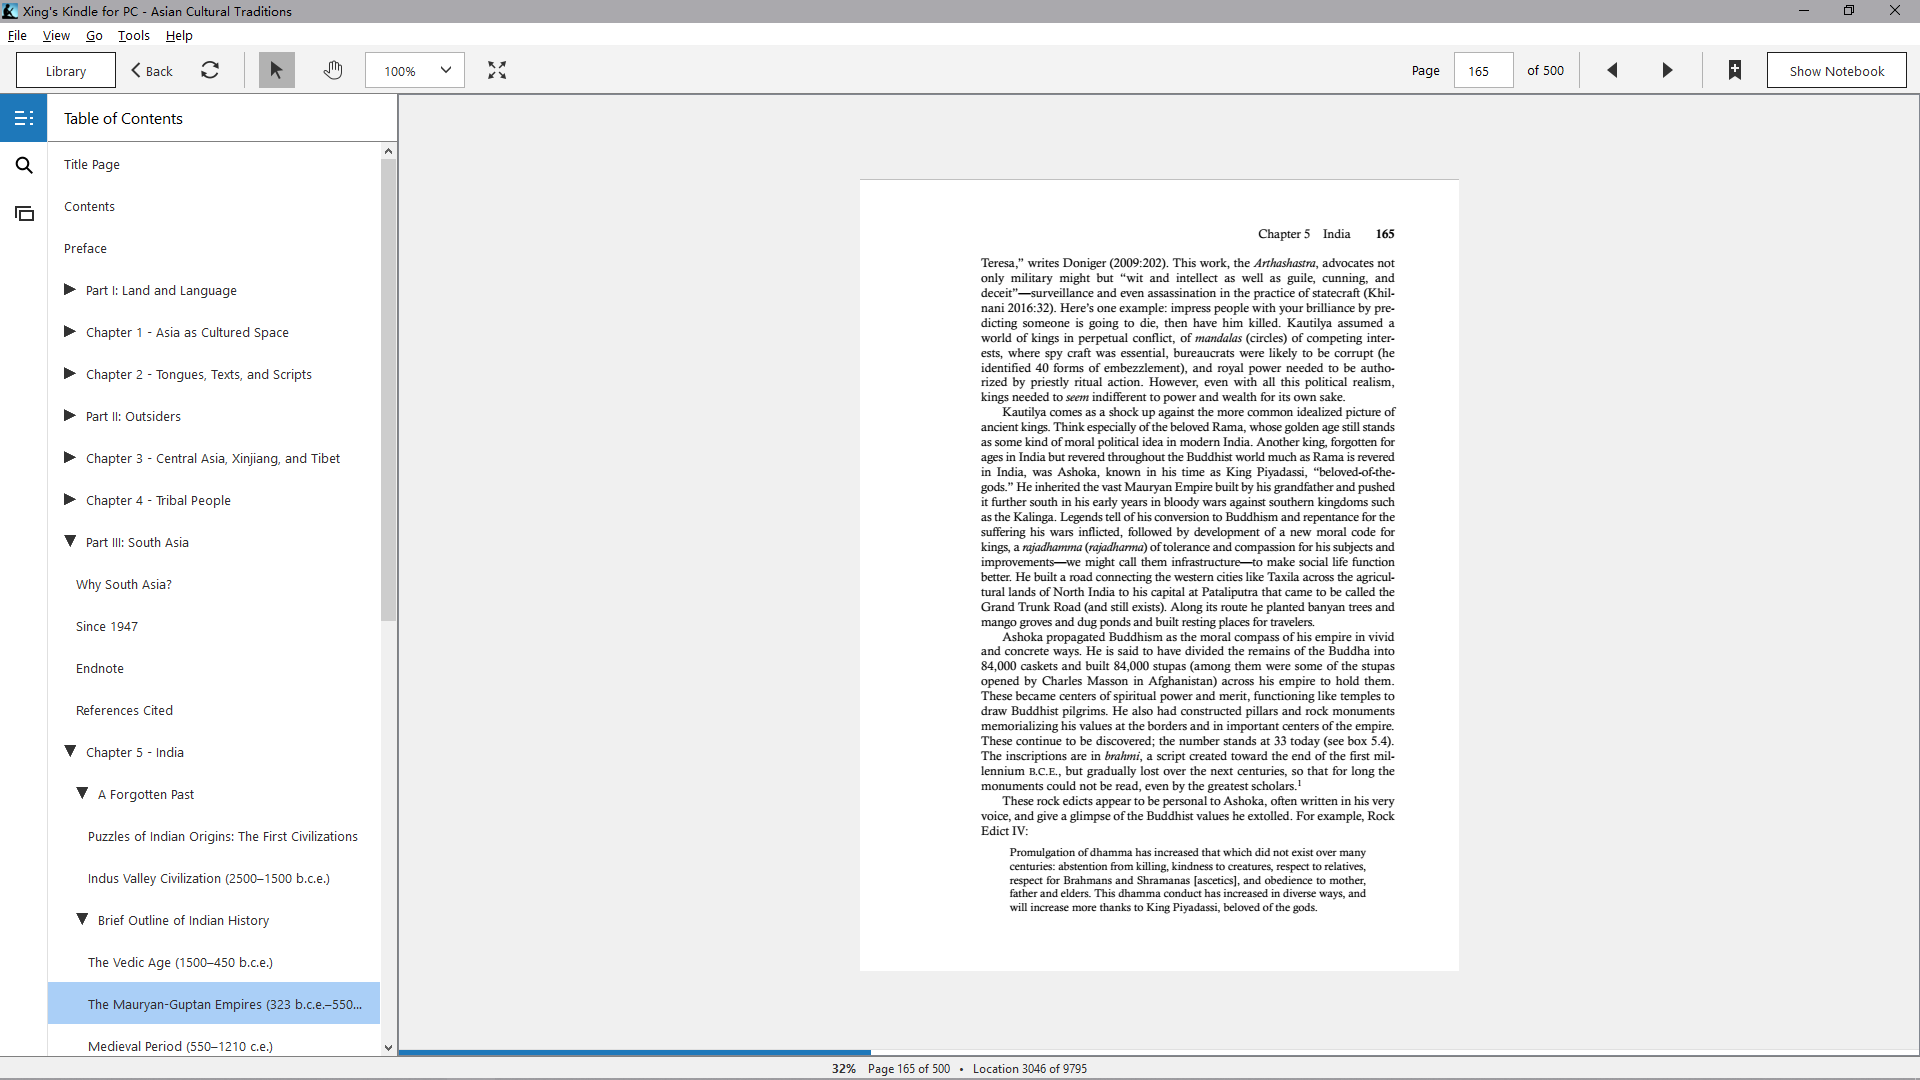
Task: Click the Sync refresh icon
Action: (x=210, y=70)
